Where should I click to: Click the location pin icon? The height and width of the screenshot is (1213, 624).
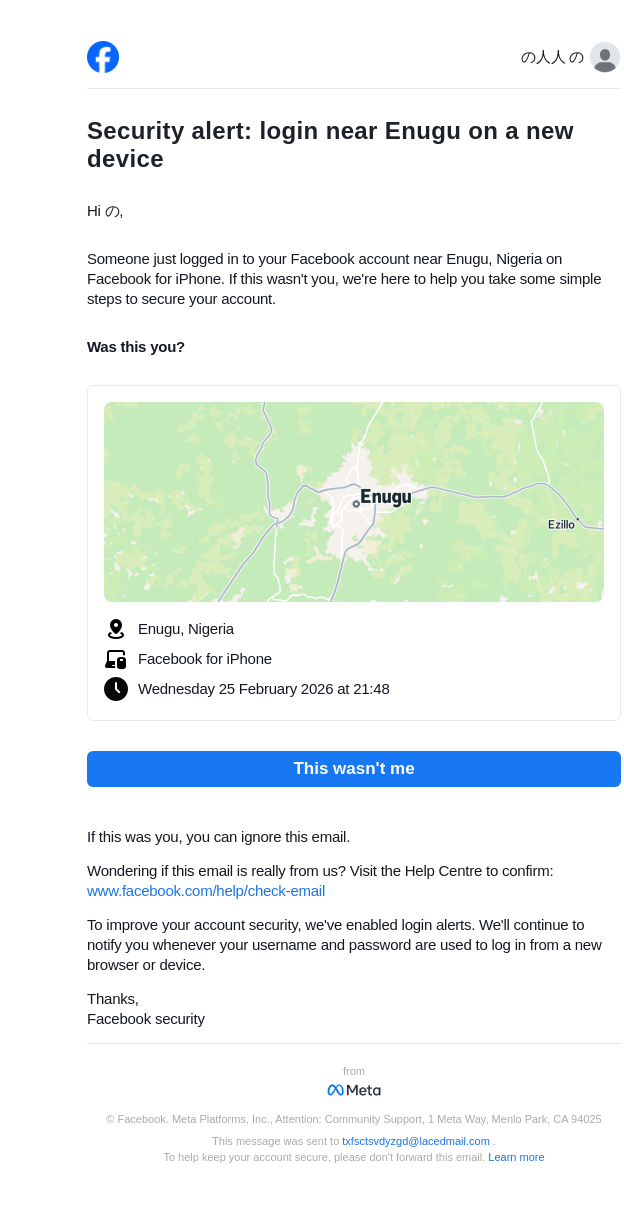[x=116, y=629]
